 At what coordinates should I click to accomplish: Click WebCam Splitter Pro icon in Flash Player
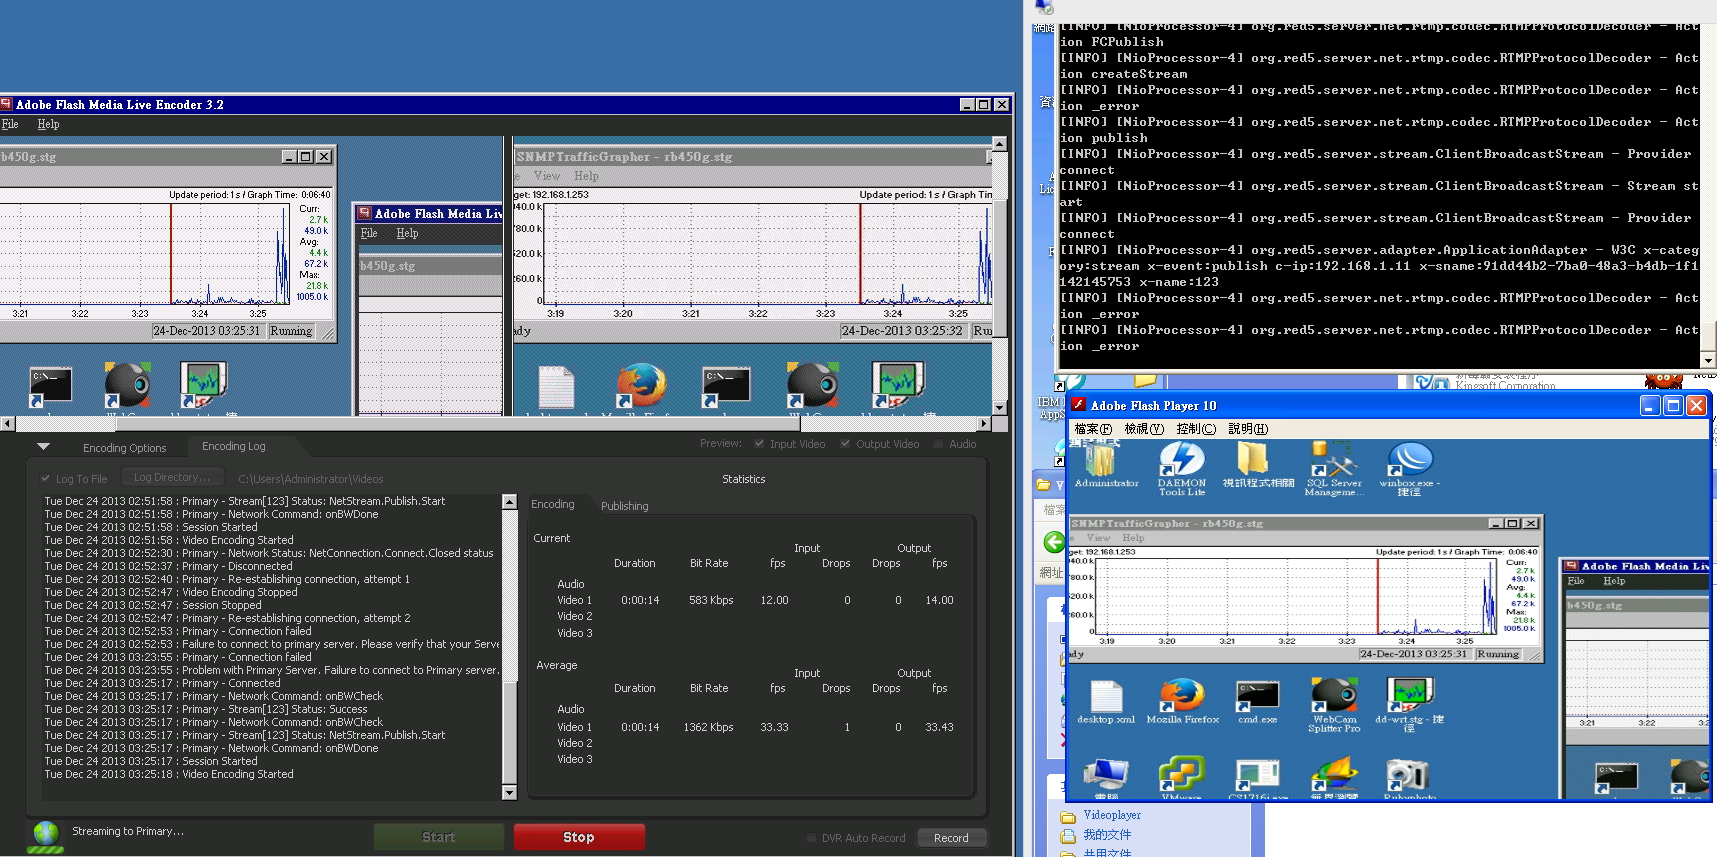tap(1333, 695)
